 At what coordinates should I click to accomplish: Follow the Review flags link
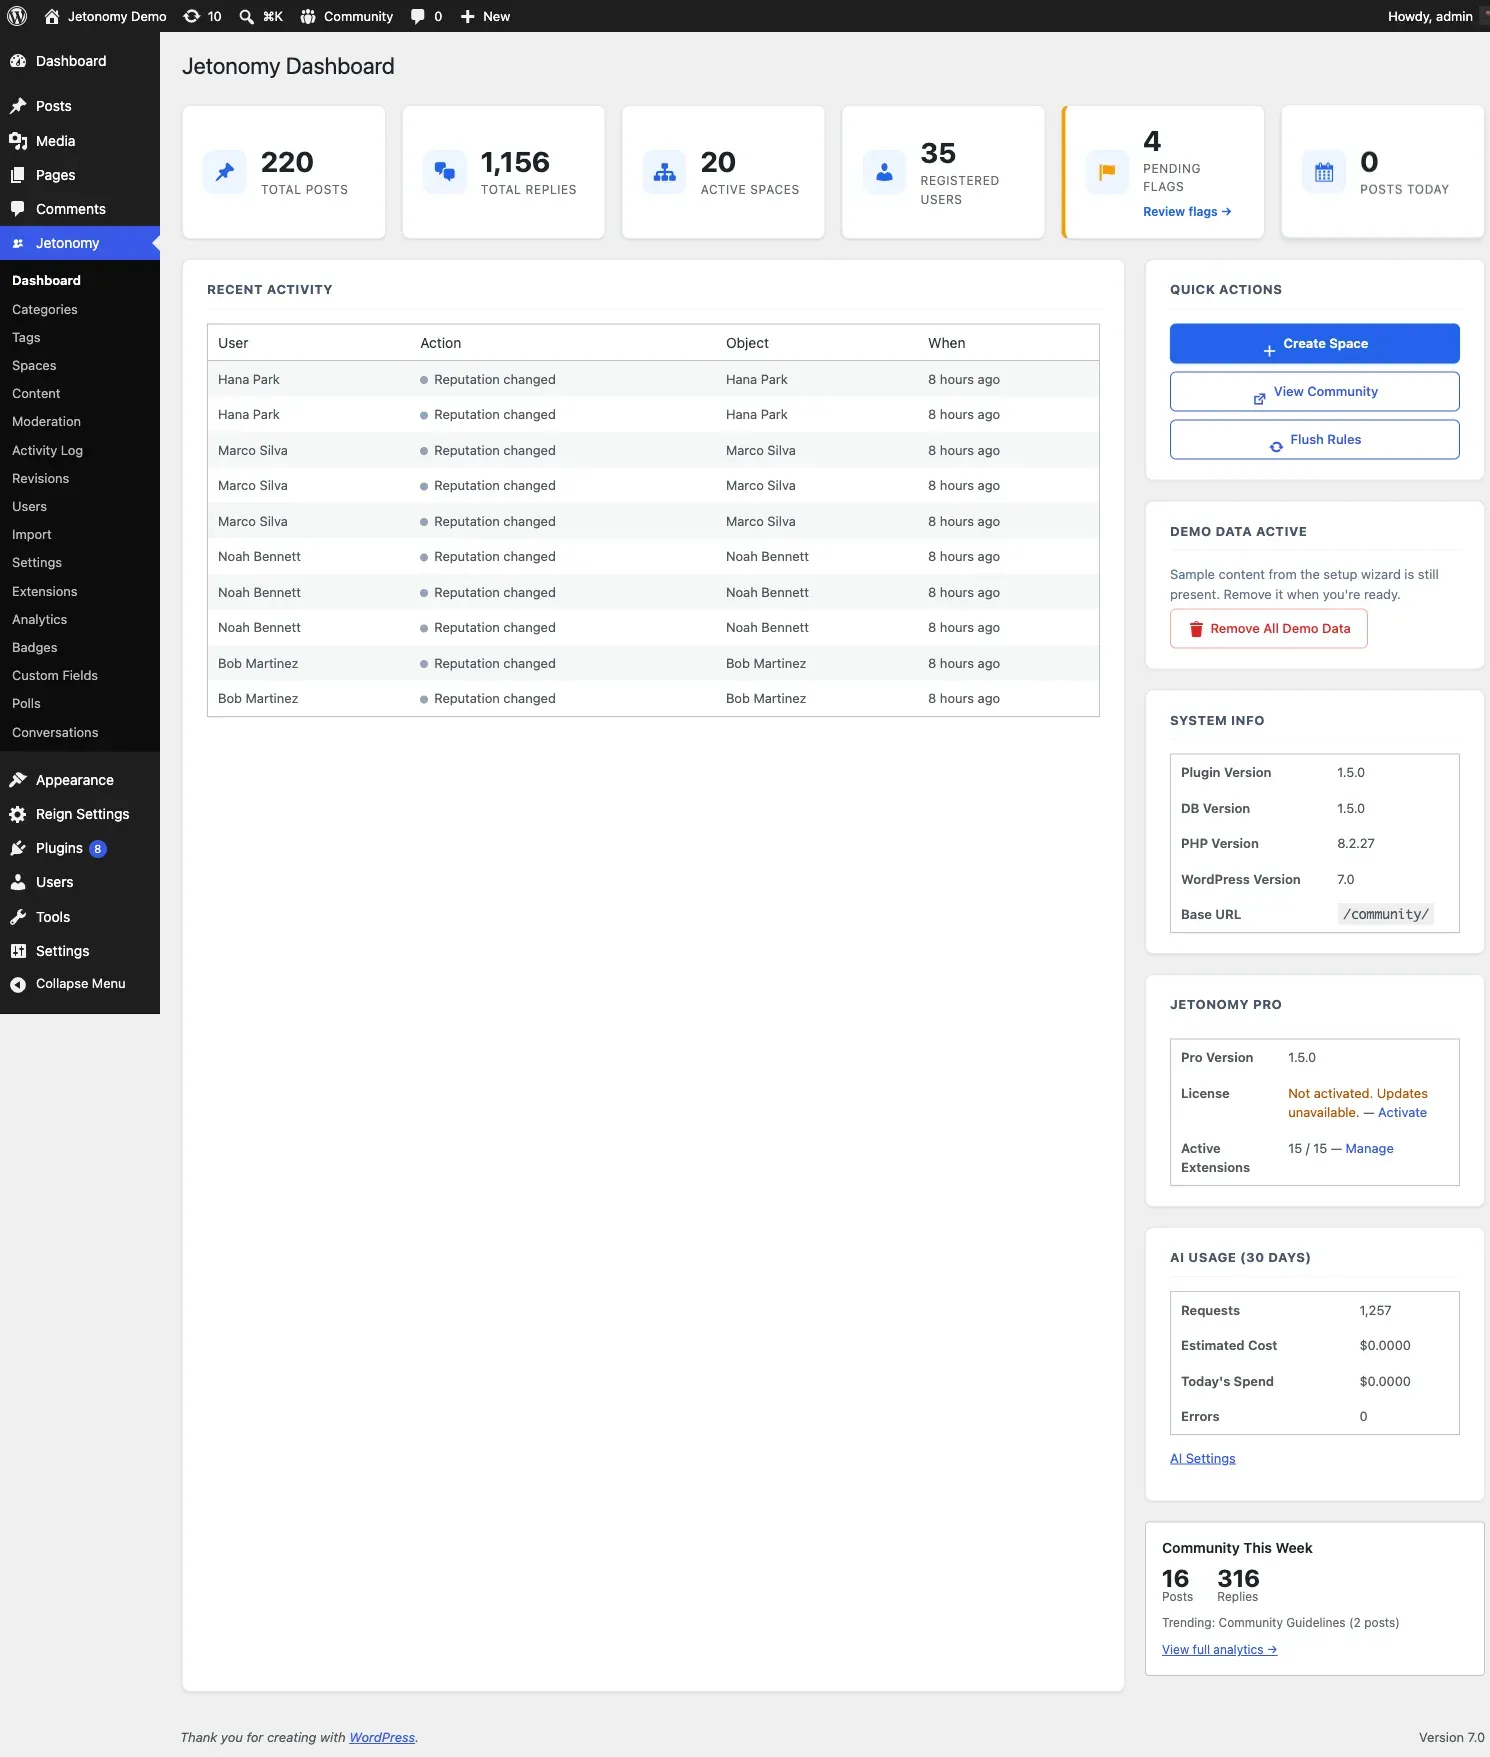[1187, 212]
